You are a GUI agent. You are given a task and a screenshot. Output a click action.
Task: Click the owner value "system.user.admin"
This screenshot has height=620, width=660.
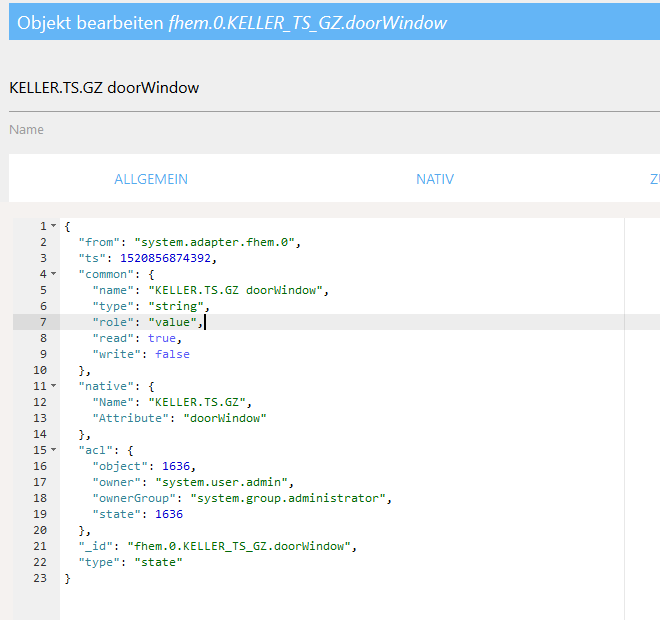tap(221, 482)
